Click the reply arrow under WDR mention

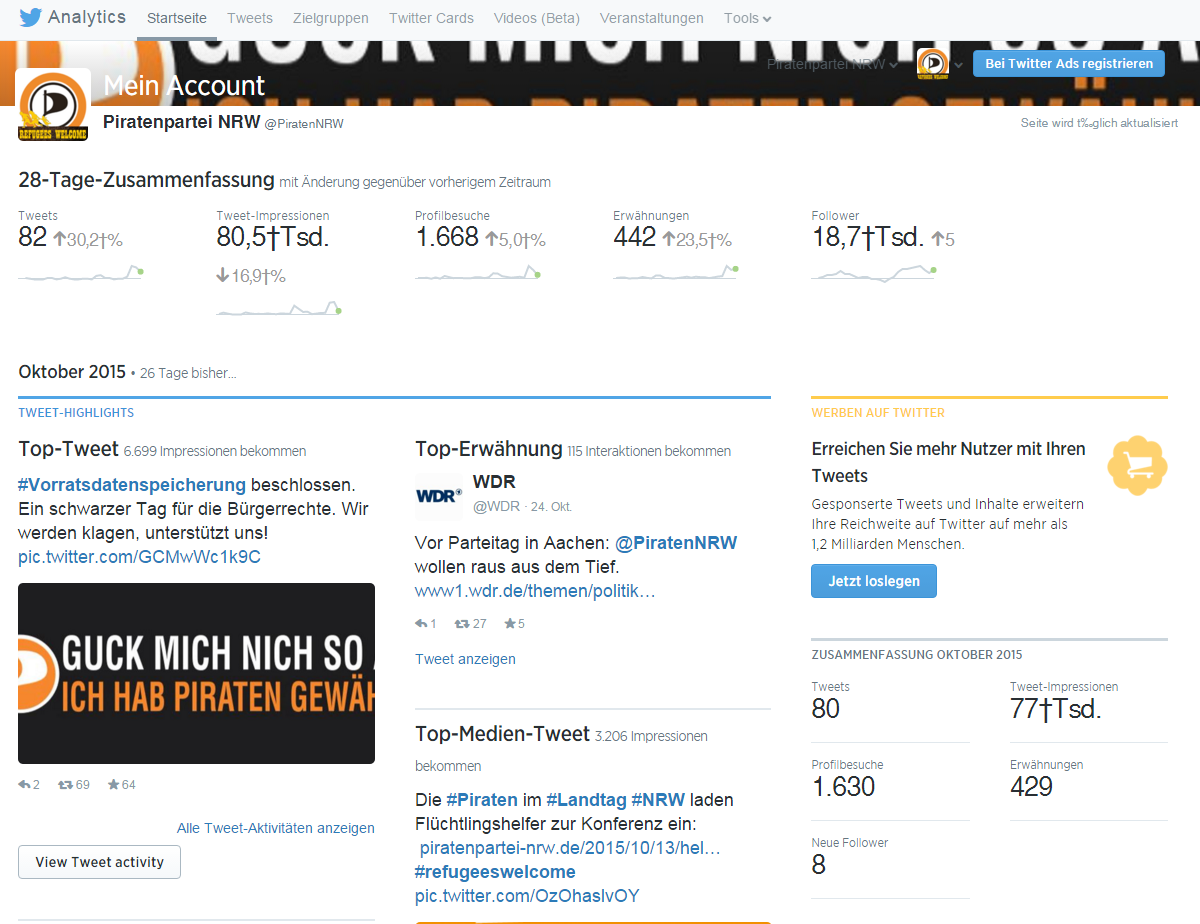[421, 624]
